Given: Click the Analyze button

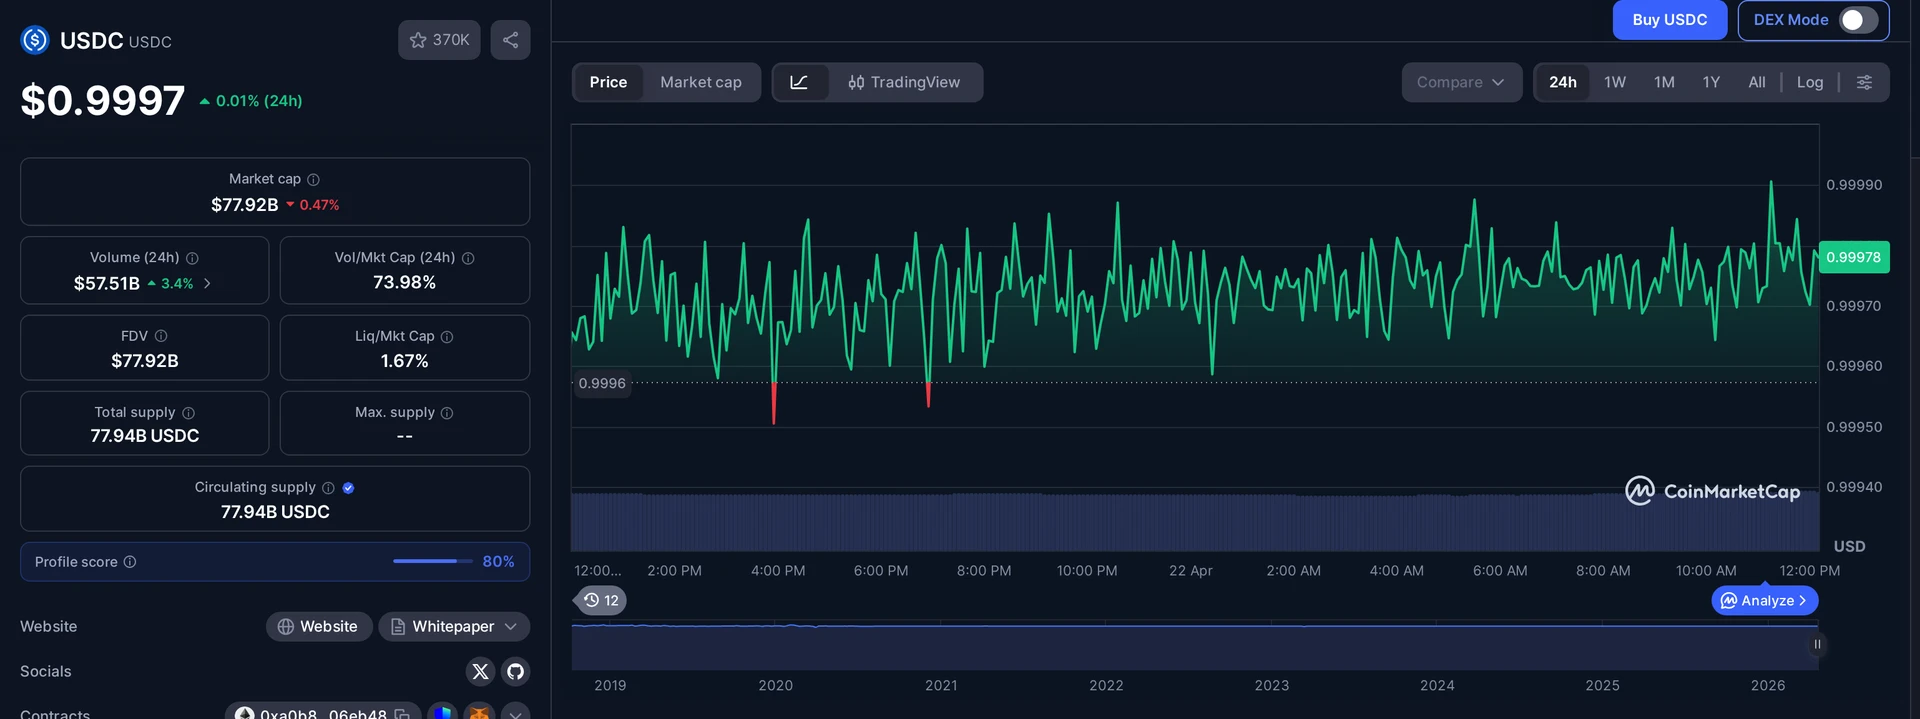Looking at the screenshot, I should [x=1765, y=600].
